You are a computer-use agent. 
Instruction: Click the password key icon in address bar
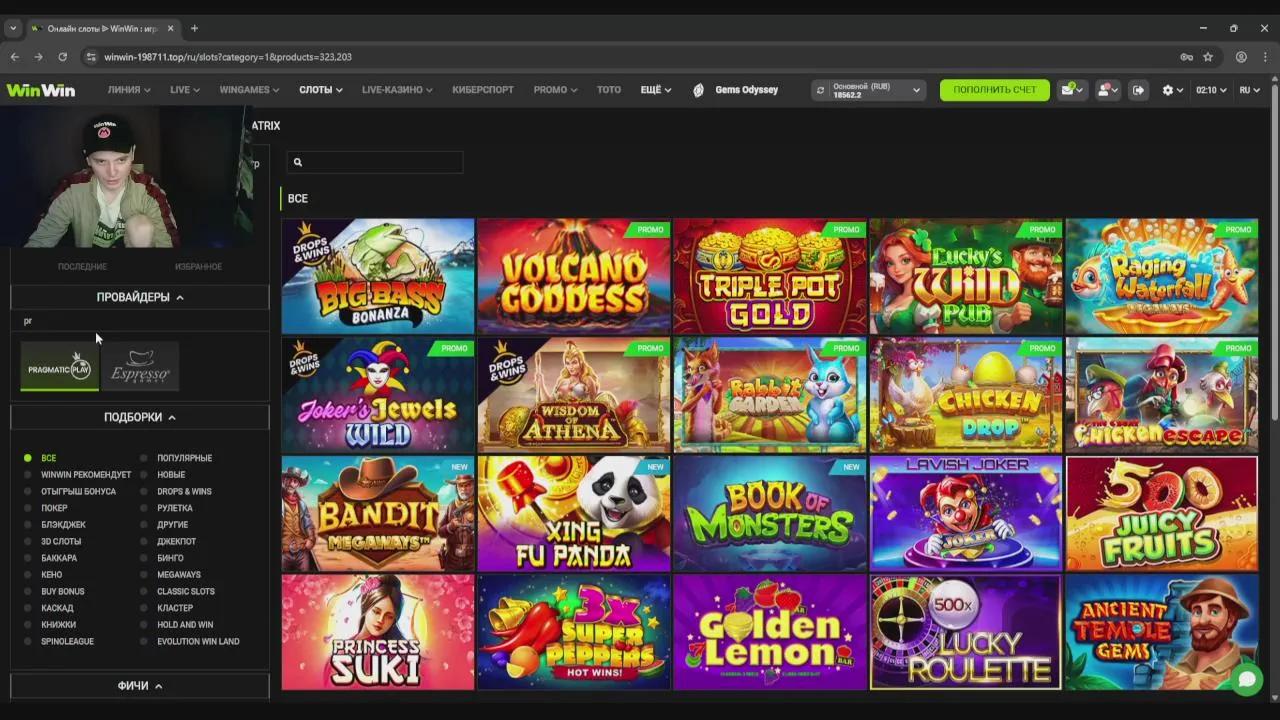point(1186,57)
